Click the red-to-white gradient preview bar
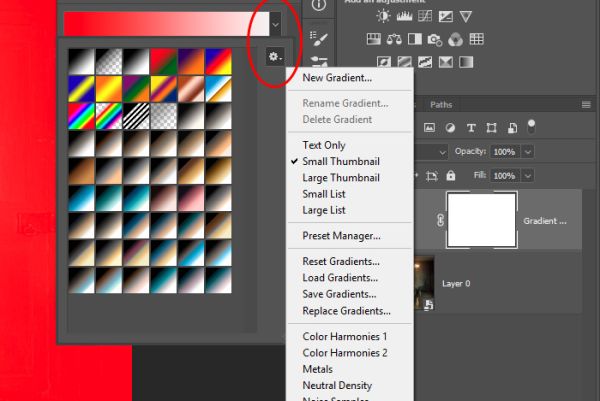Image resolution: width=600 pixels, height=401 pixels. click(x=166, y=24)
